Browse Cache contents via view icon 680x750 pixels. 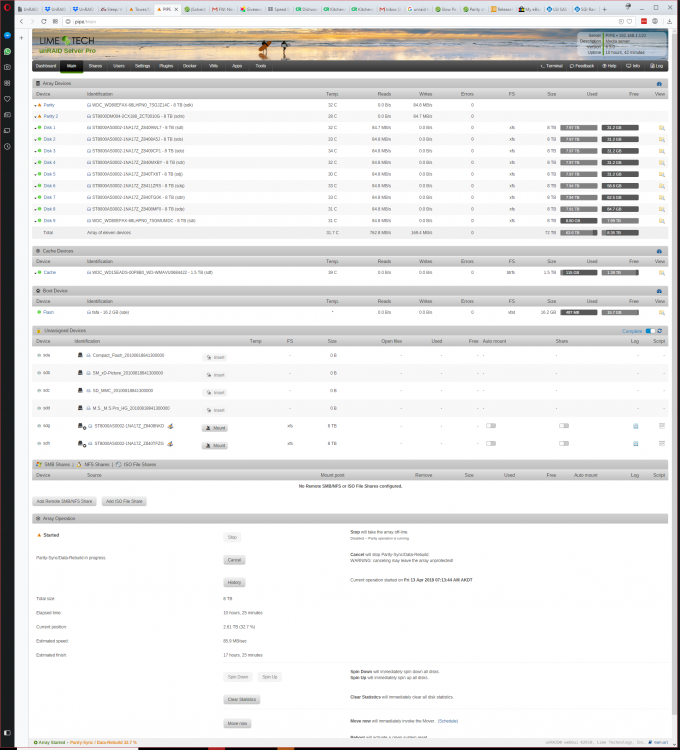tap(662, 273)
